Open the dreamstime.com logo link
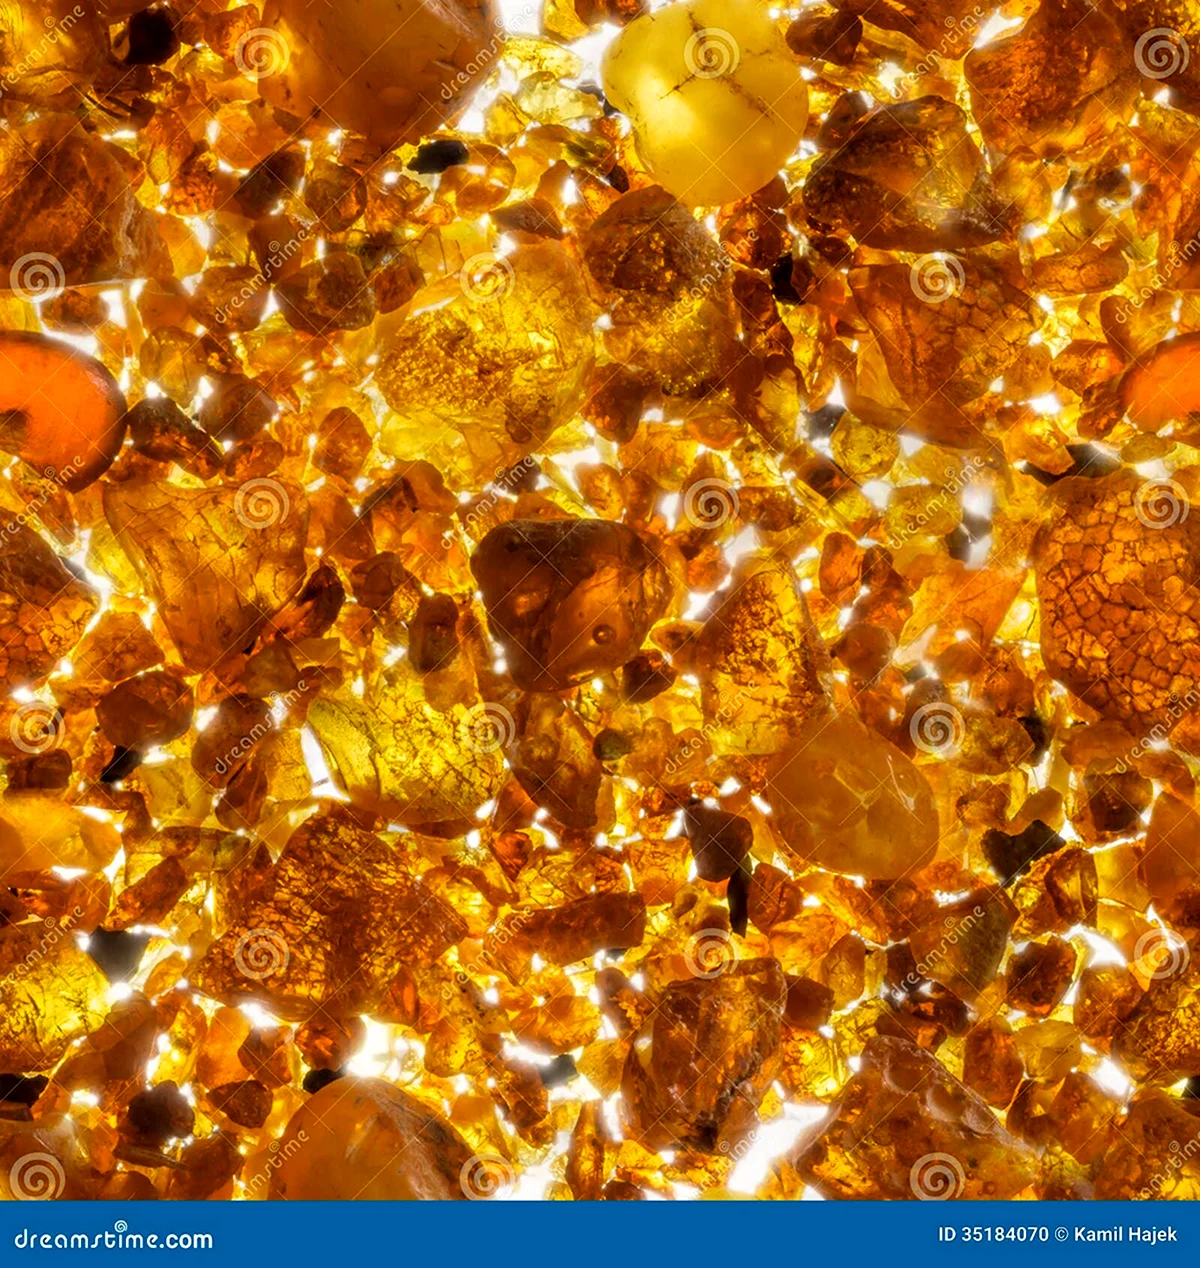The height and width of the screenshot is (1268, 1200). coord(113,1239)
